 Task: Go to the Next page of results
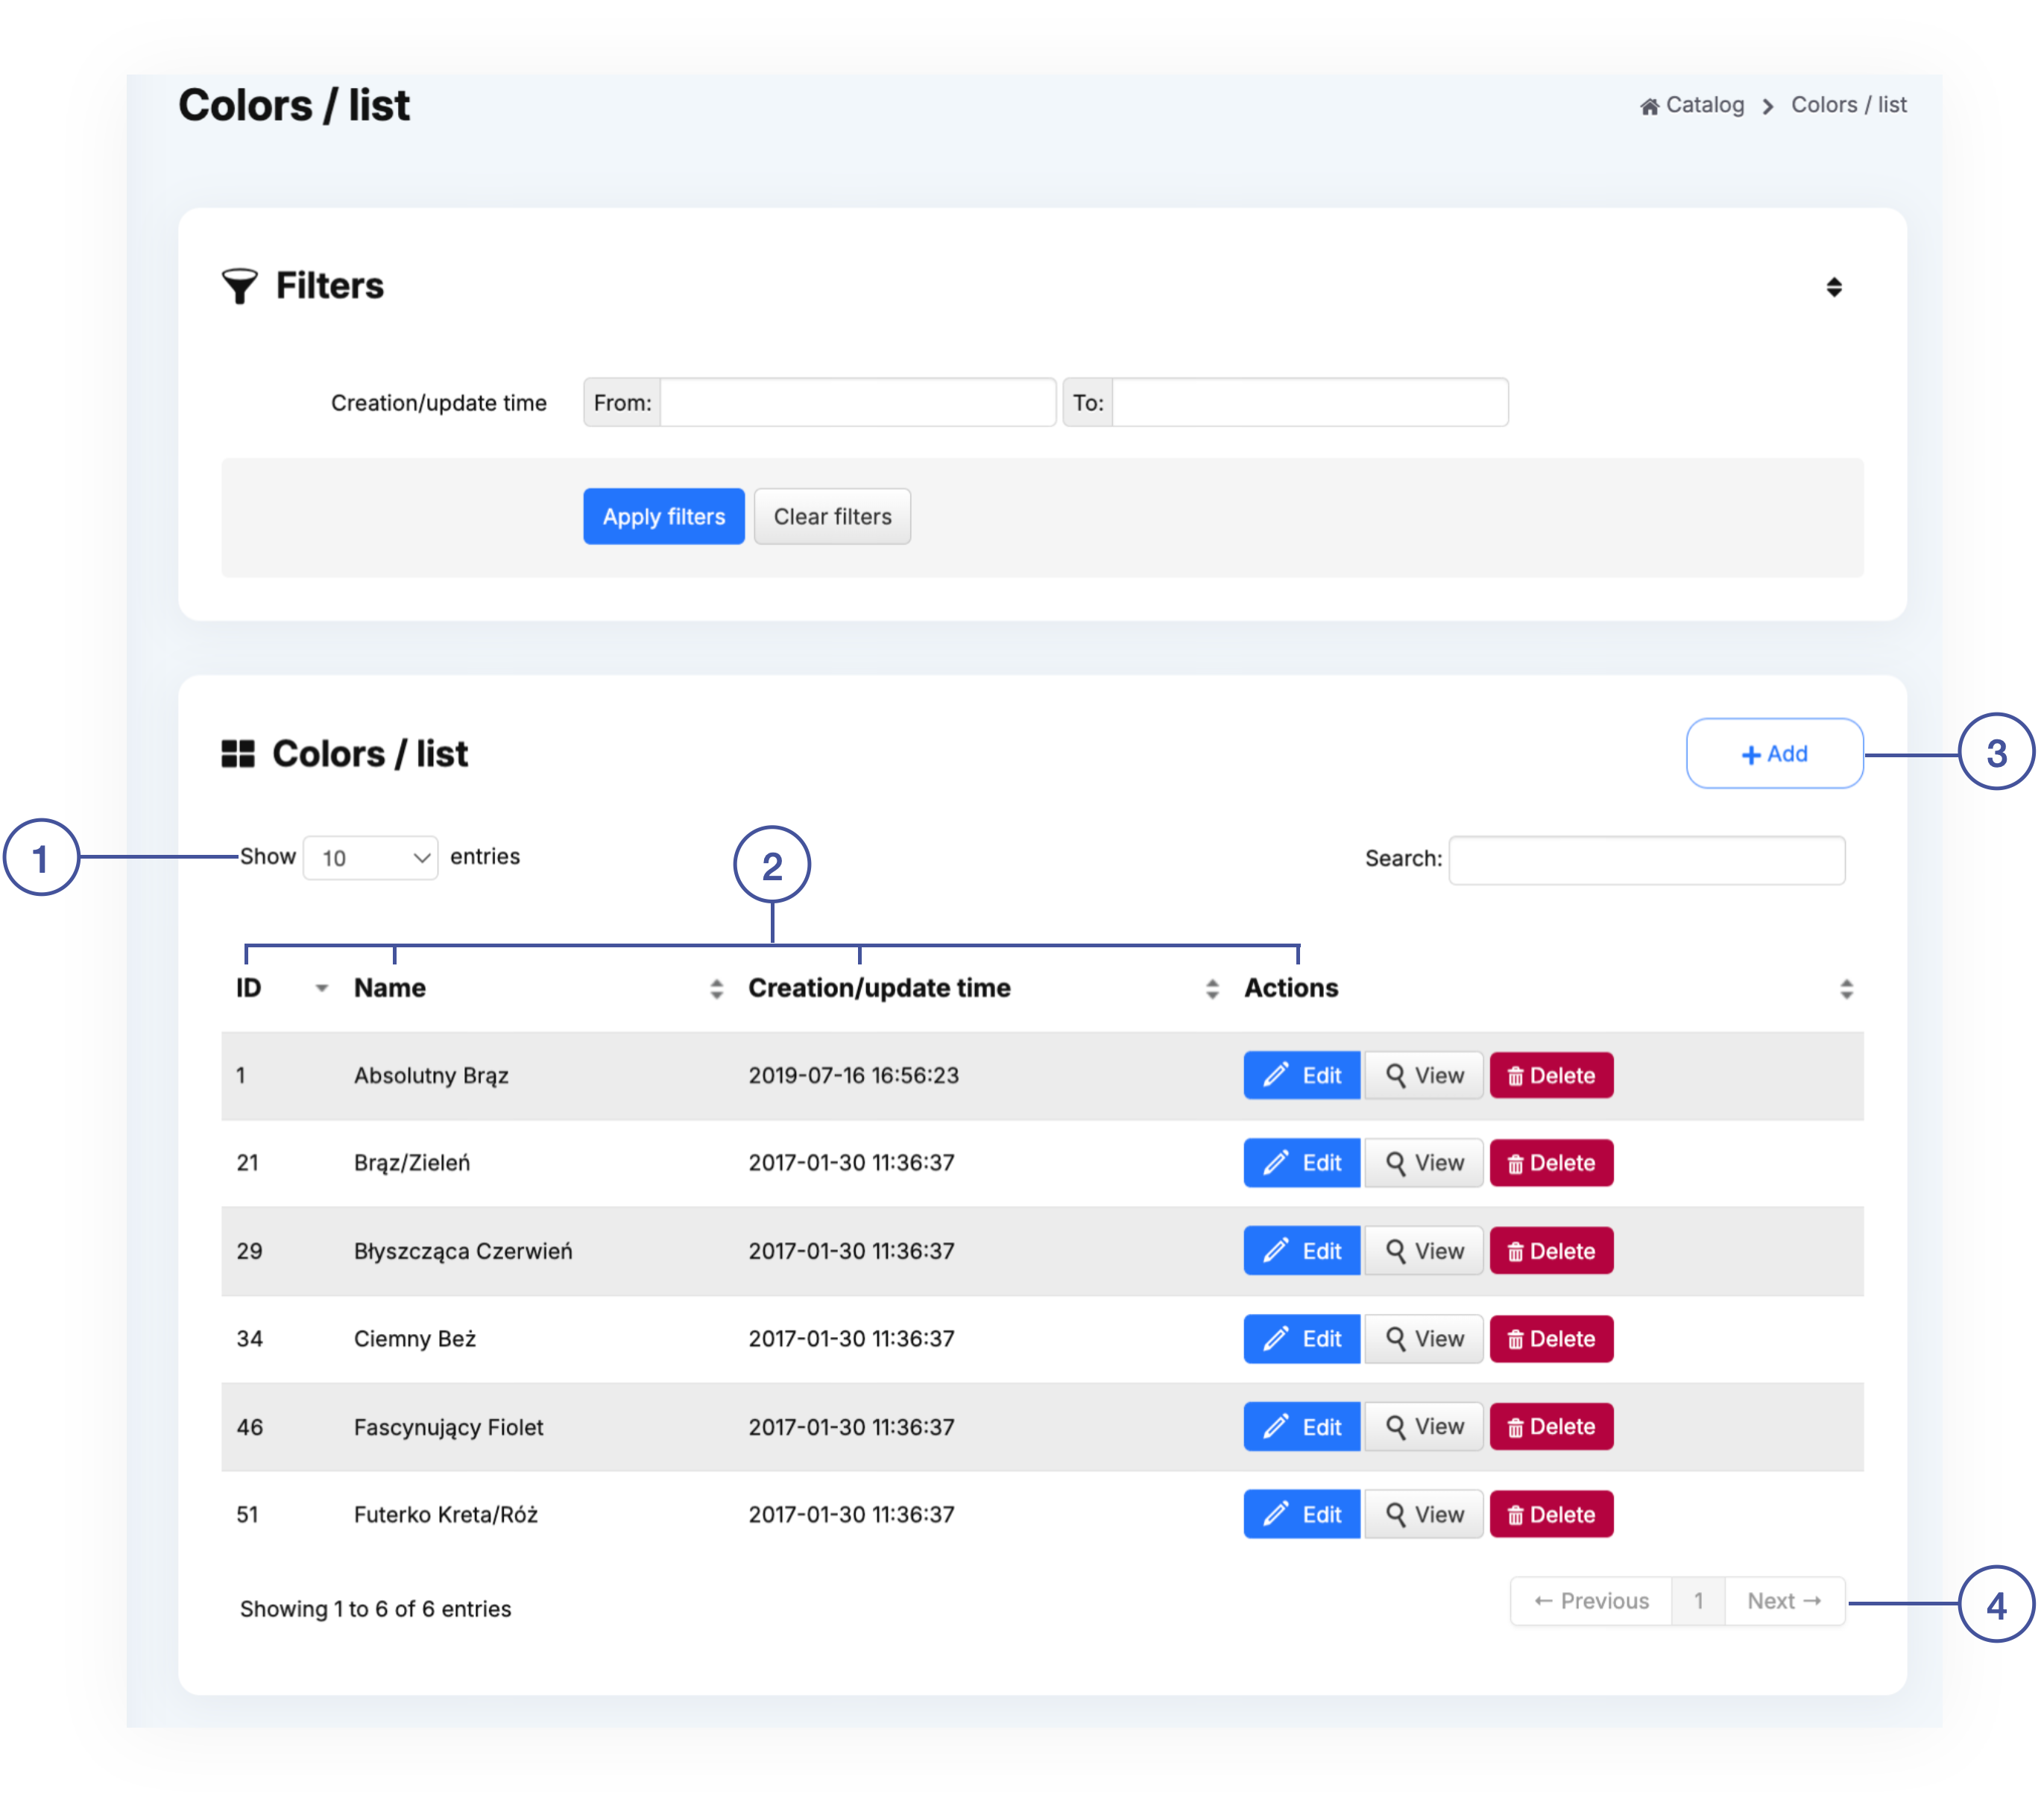point(1783,1601)
